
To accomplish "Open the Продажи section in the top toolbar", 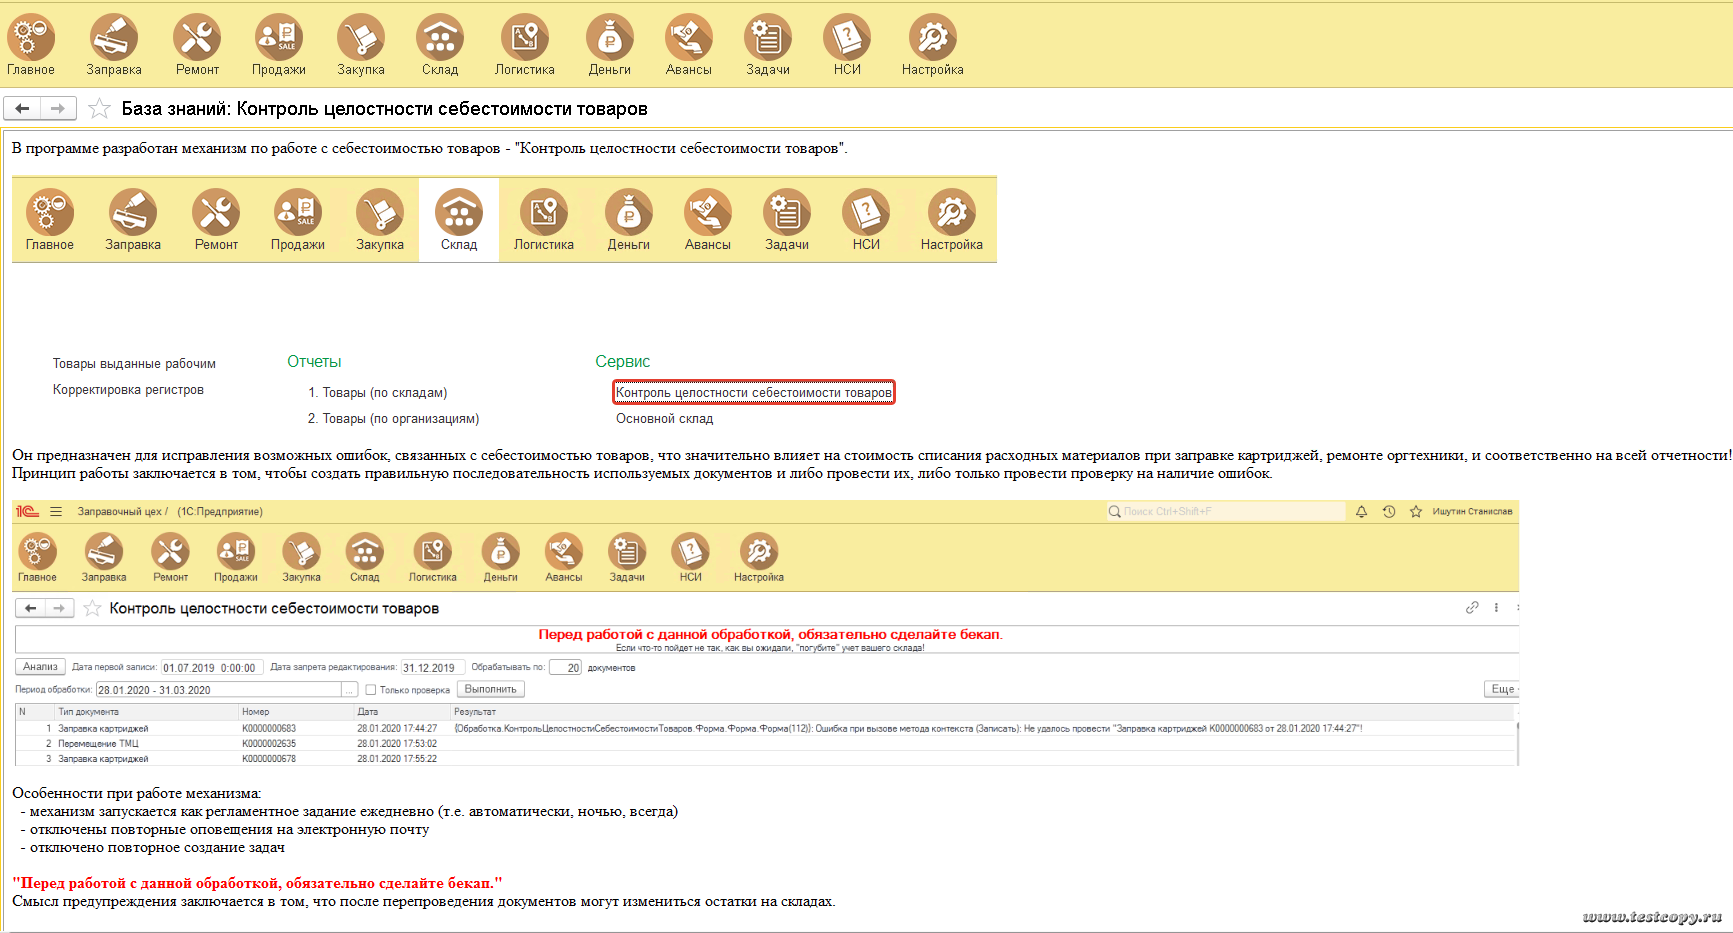I will click(279, 45).
